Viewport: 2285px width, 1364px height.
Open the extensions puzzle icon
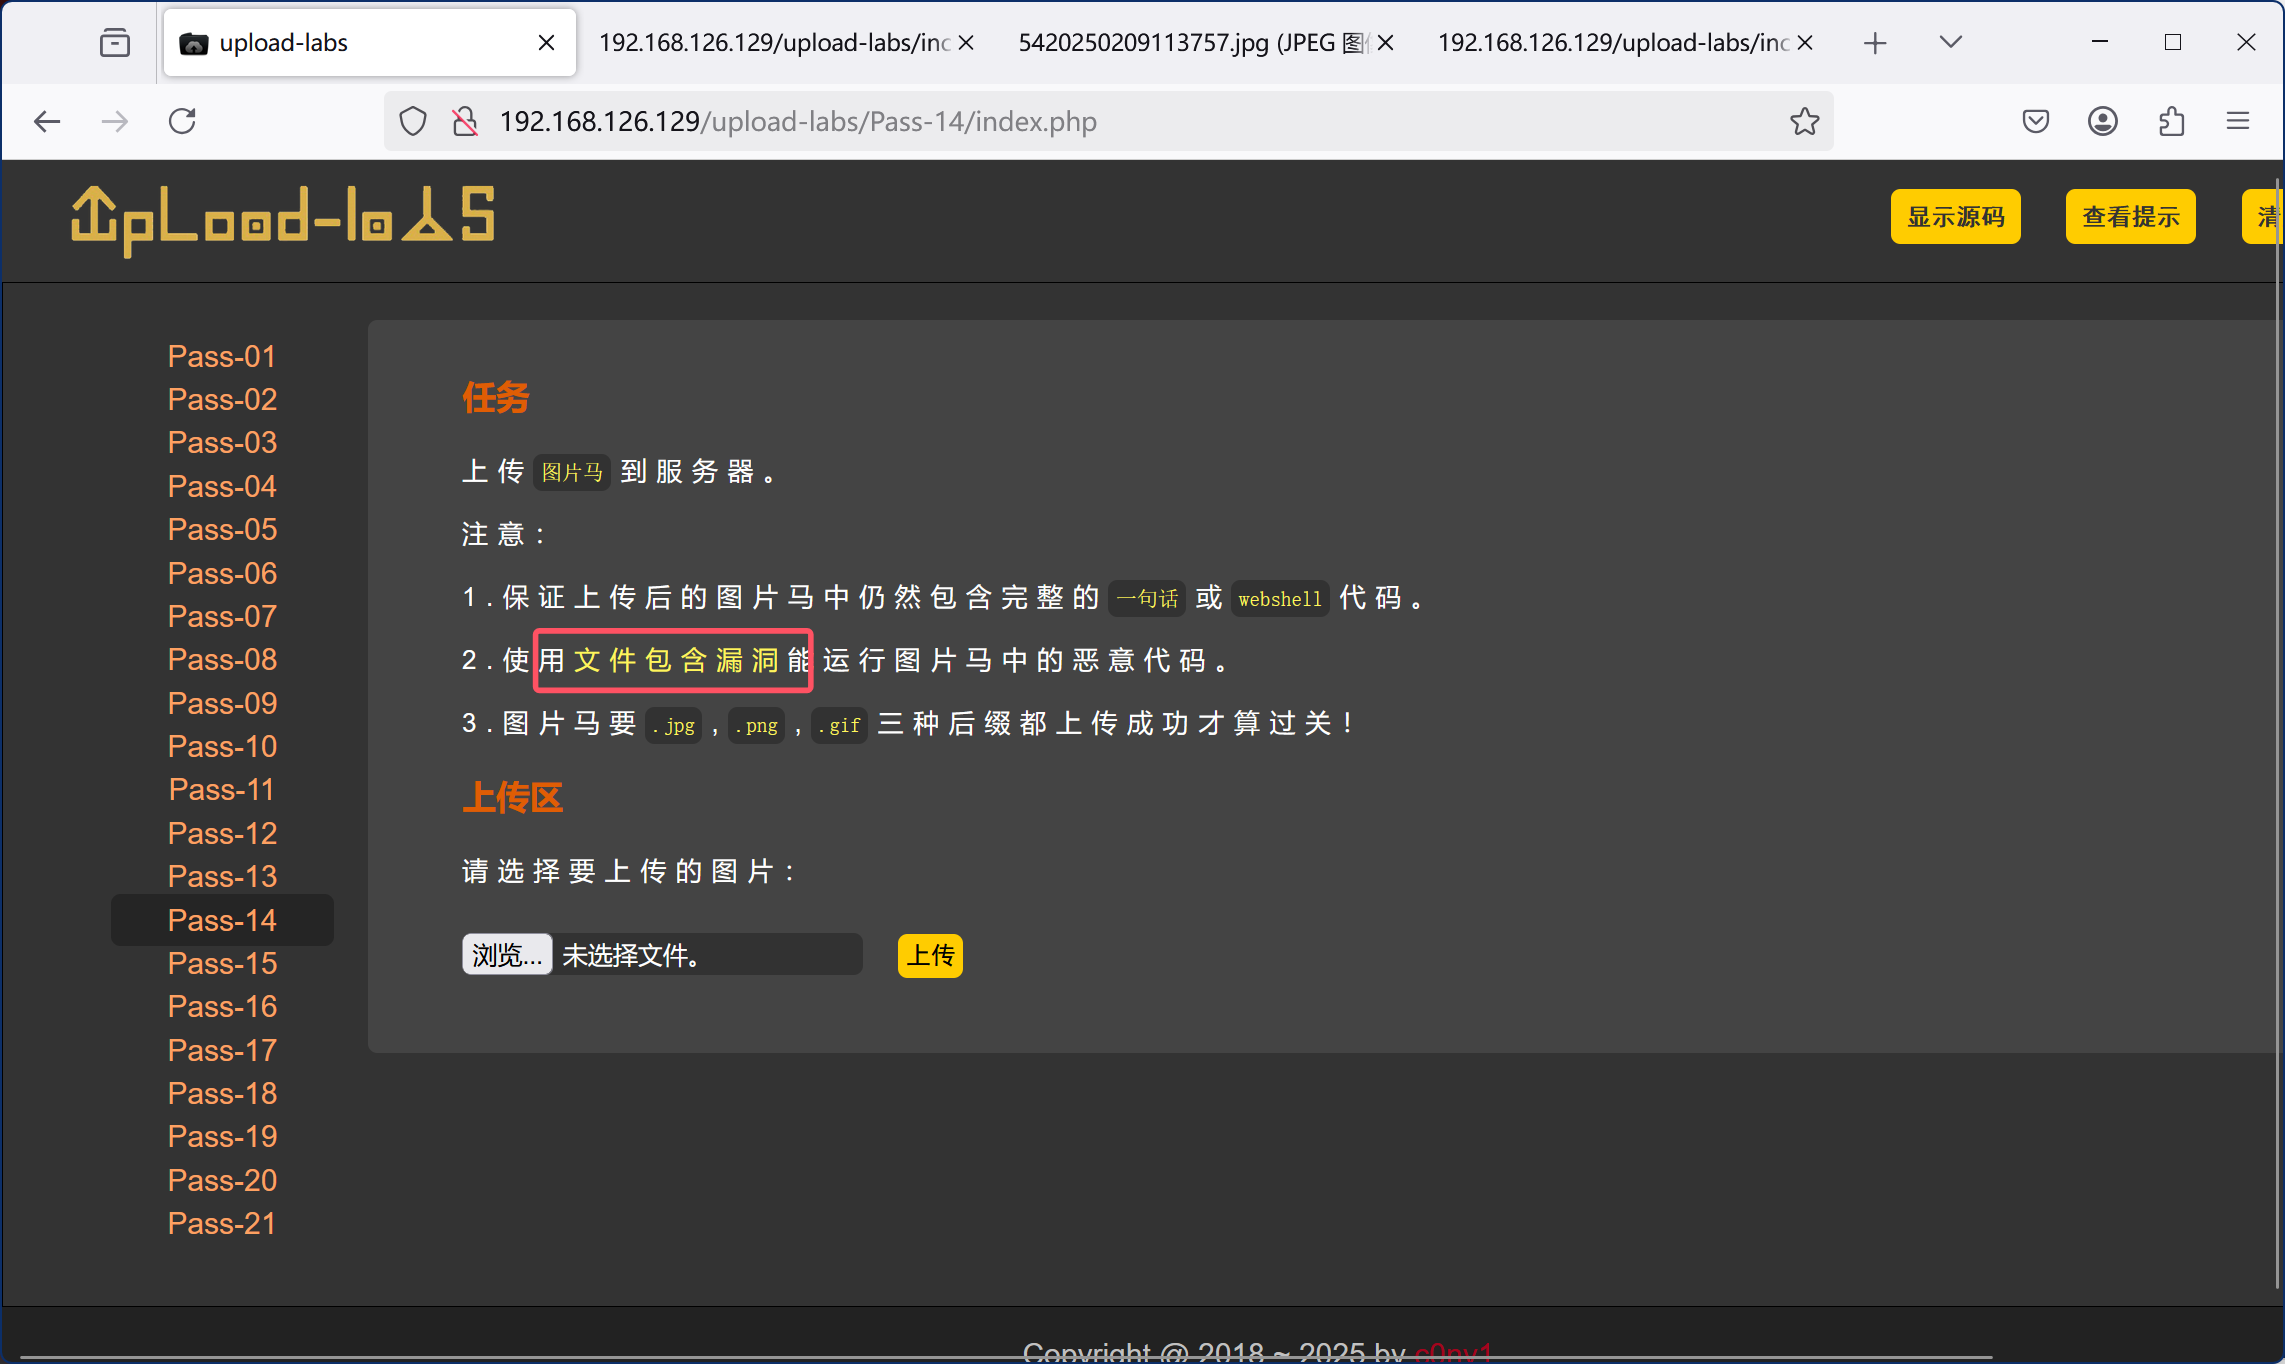[x=2171, y=122]
